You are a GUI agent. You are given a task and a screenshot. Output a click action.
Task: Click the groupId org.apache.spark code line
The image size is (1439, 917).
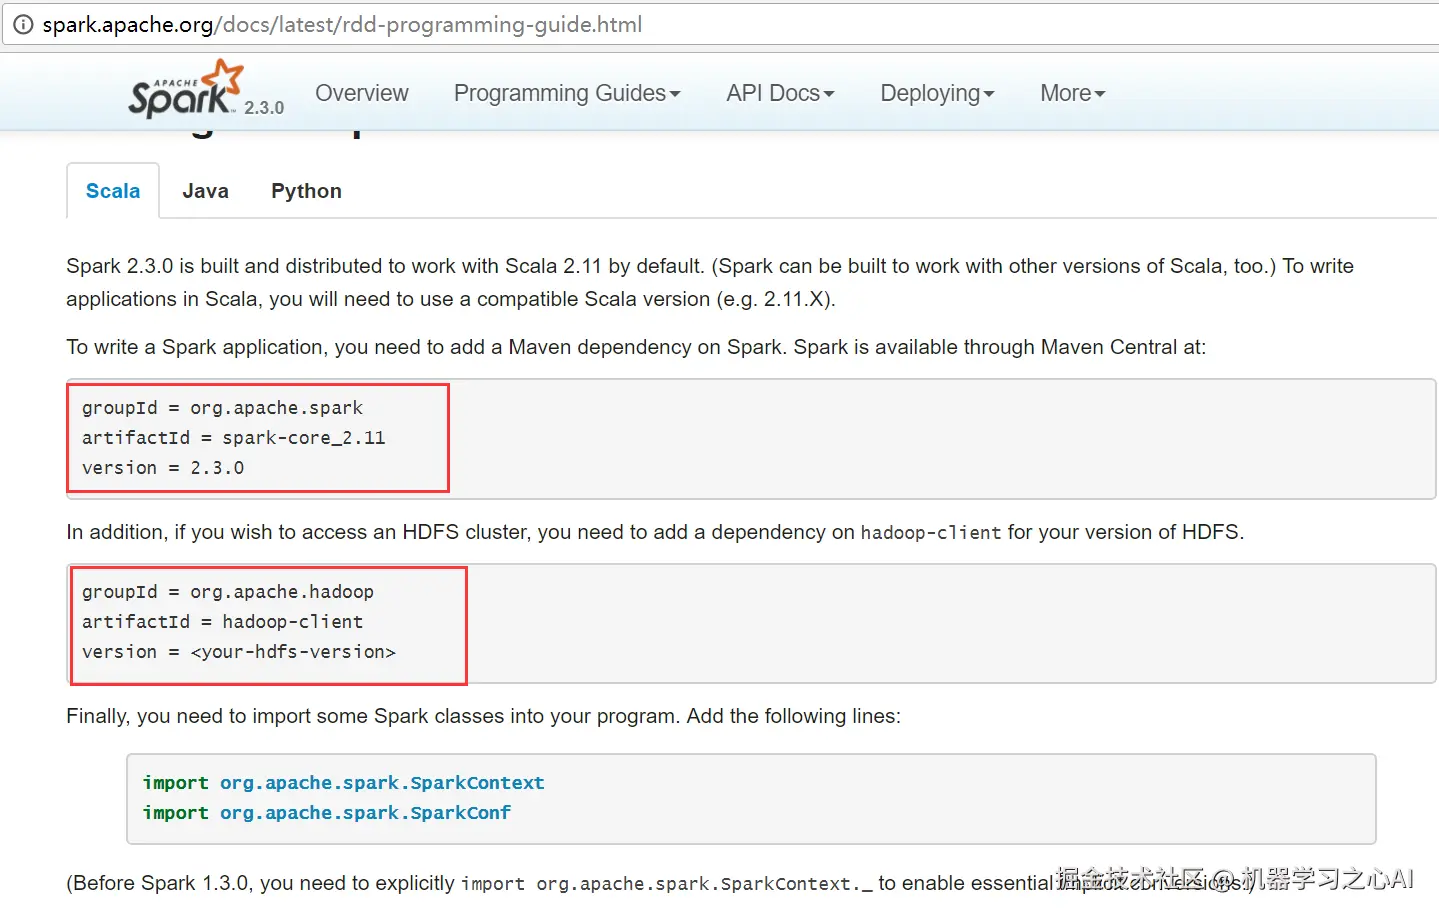click(222, 408)
